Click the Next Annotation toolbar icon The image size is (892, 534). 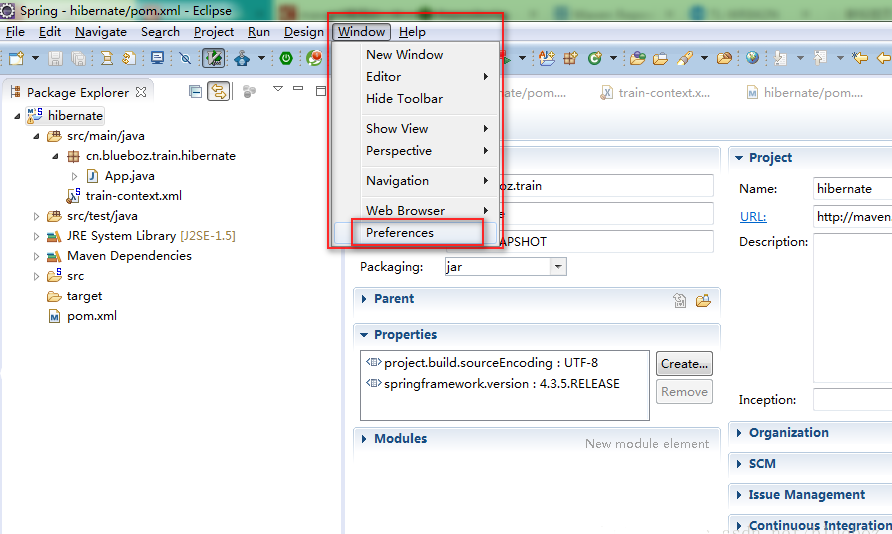780,58
